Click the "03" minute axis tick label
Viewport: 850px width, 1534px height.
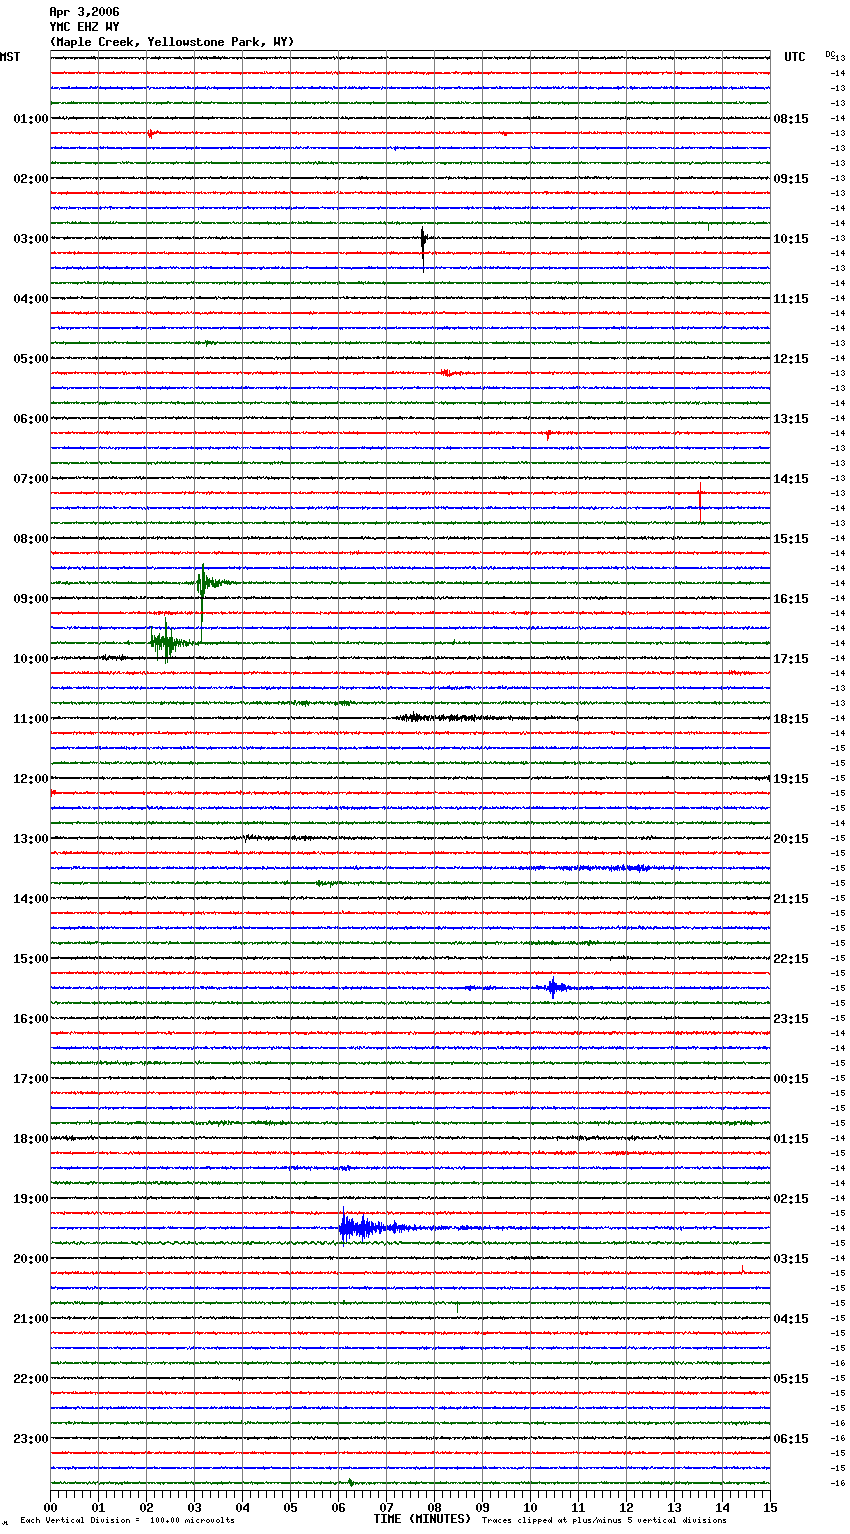(x=194, y=1507)
